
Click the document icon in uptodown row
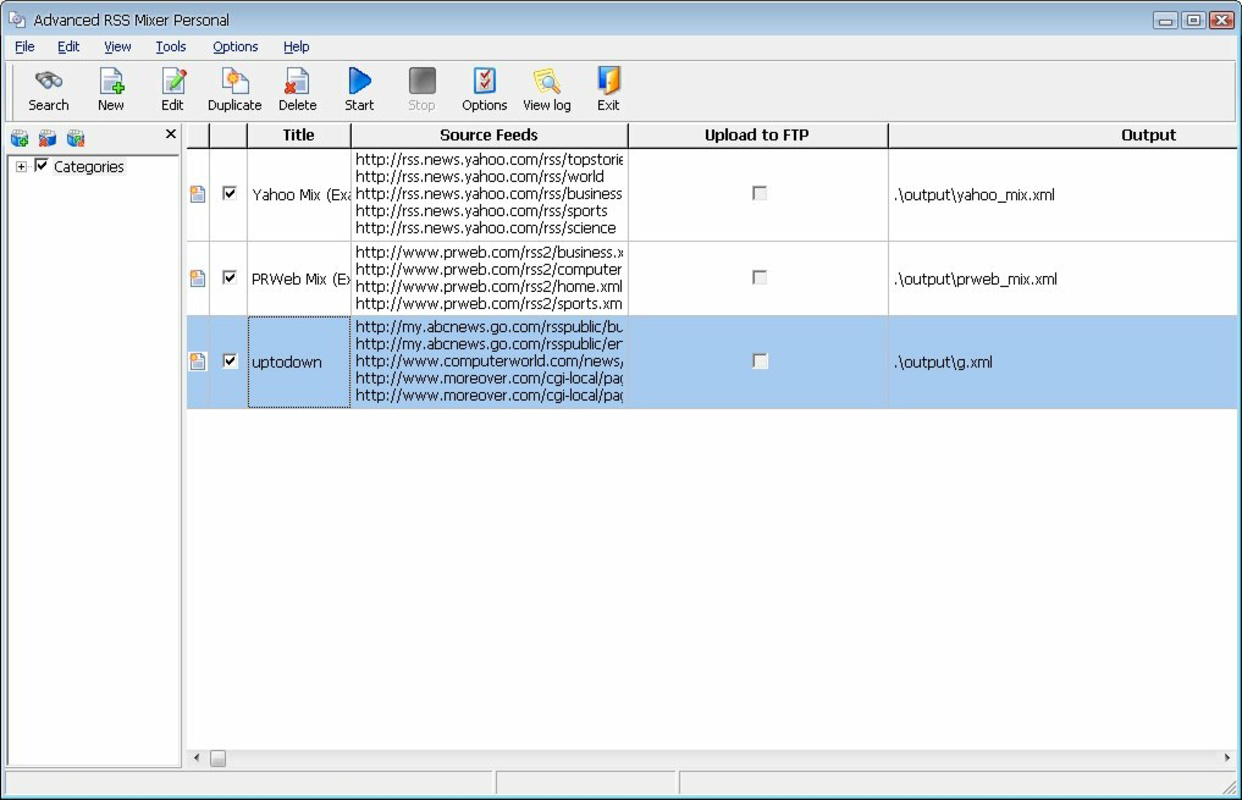pyautogui.click(x=198, y=361)
